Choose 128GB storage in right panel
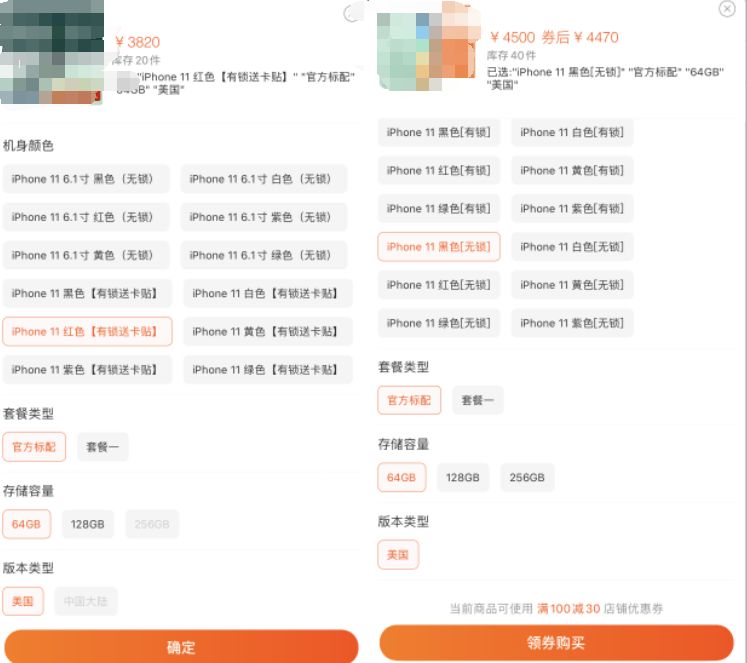Viewport: 747px width, 663px height. coord(463,477)
